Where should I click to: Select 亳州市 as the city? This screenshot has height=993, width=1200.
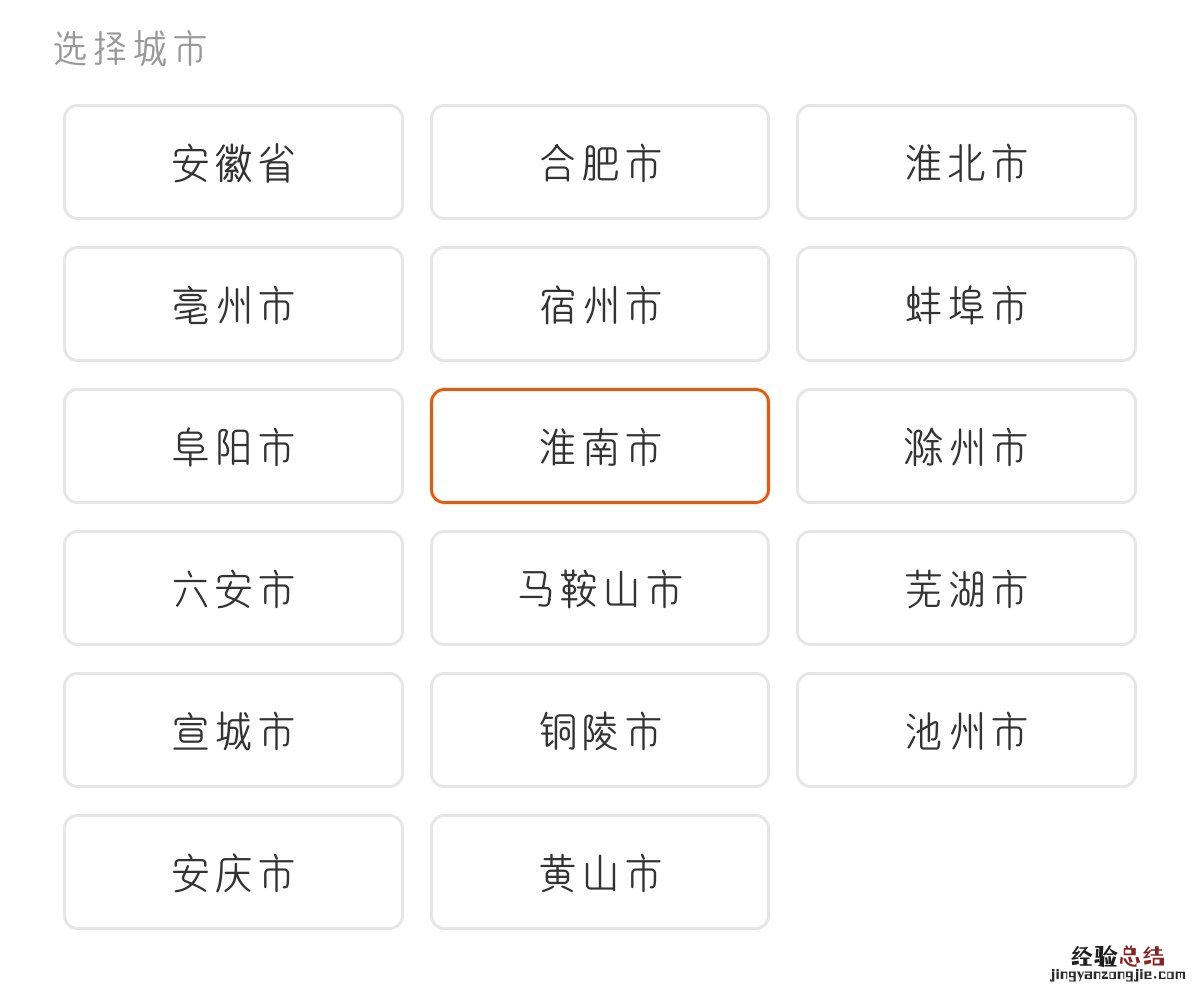tap(233, 304)
